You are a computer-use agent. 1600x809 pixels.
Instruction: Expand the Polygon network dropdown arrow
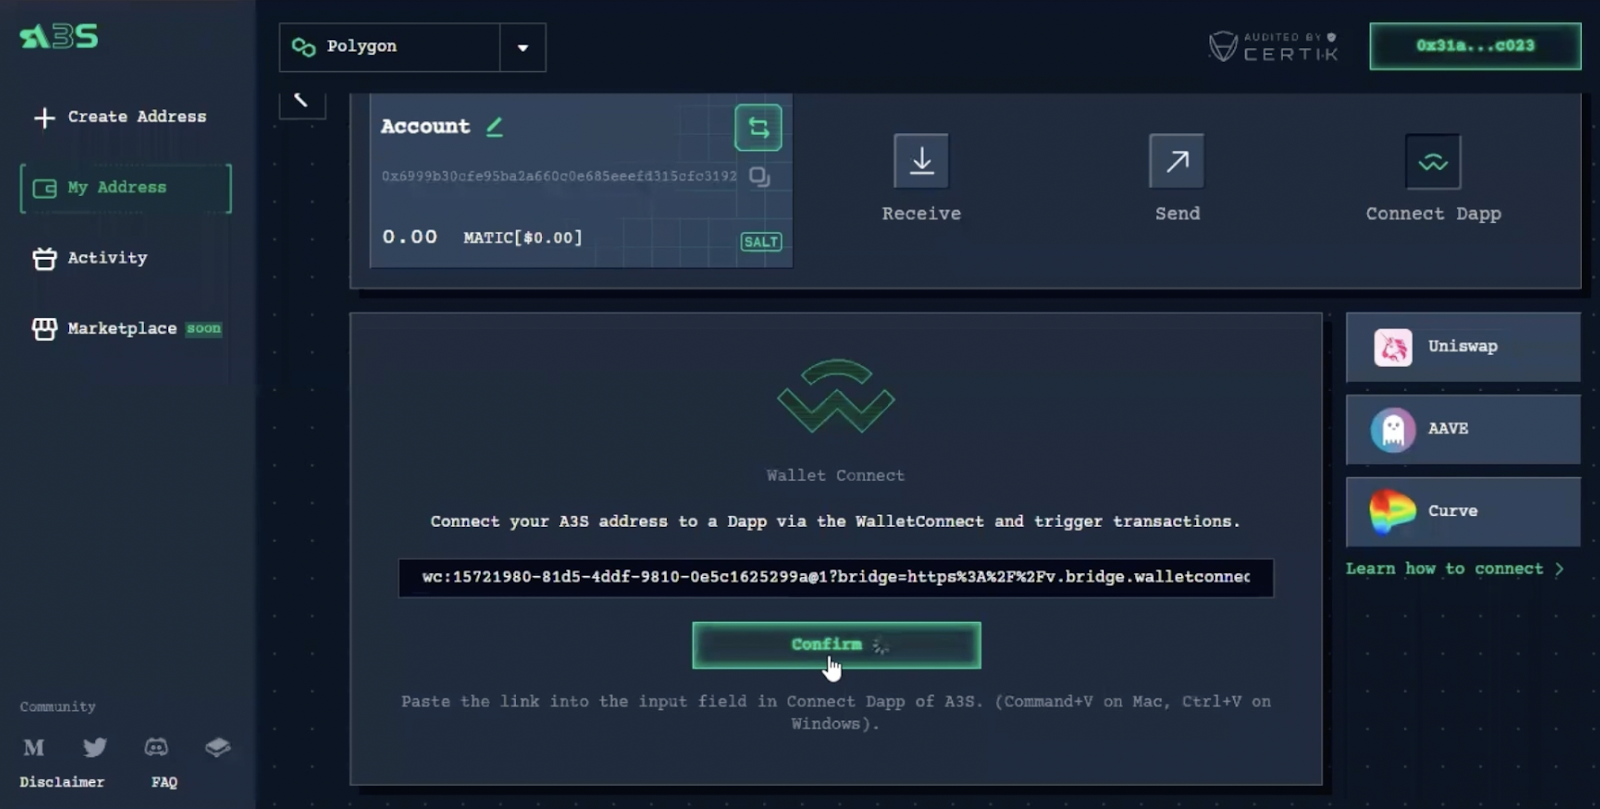tap(523, 47)
